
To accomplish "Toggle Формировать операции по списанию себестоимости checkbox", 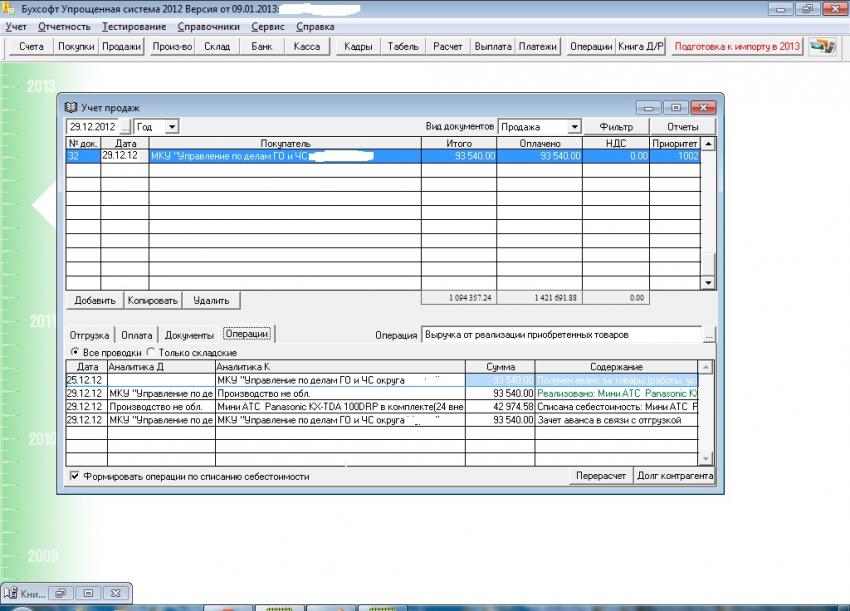I will [75, 477].
